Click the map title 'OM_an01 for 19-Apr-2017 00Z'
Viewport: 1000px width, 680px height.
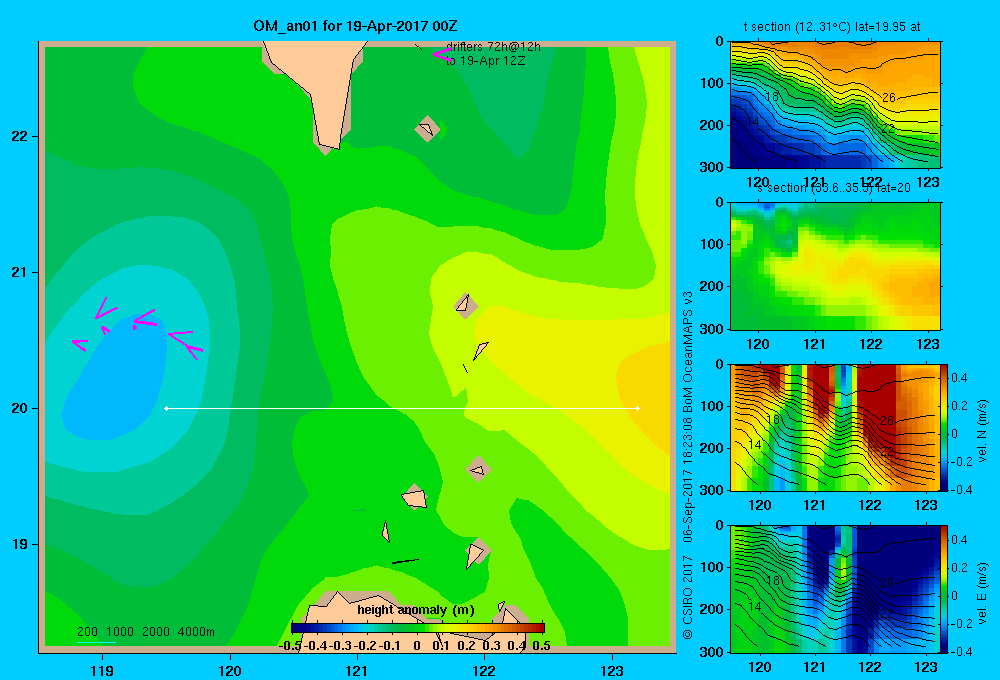click(x=355, y=26)
